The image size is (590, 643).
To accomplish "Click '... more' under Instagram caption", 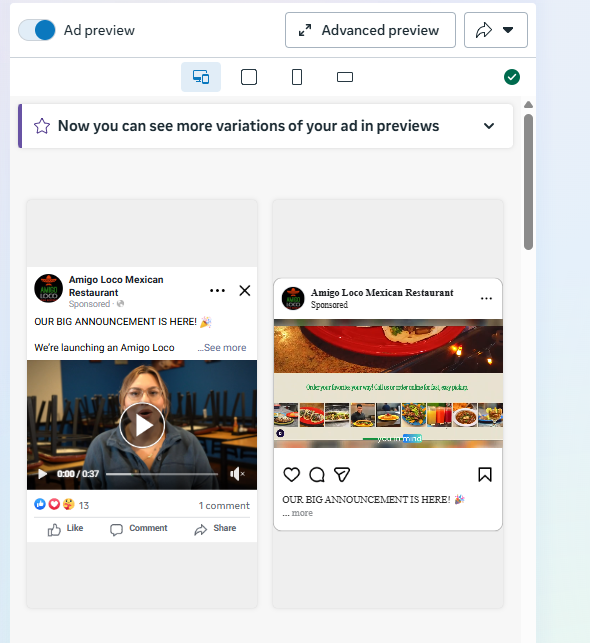I will coord(298,513).
